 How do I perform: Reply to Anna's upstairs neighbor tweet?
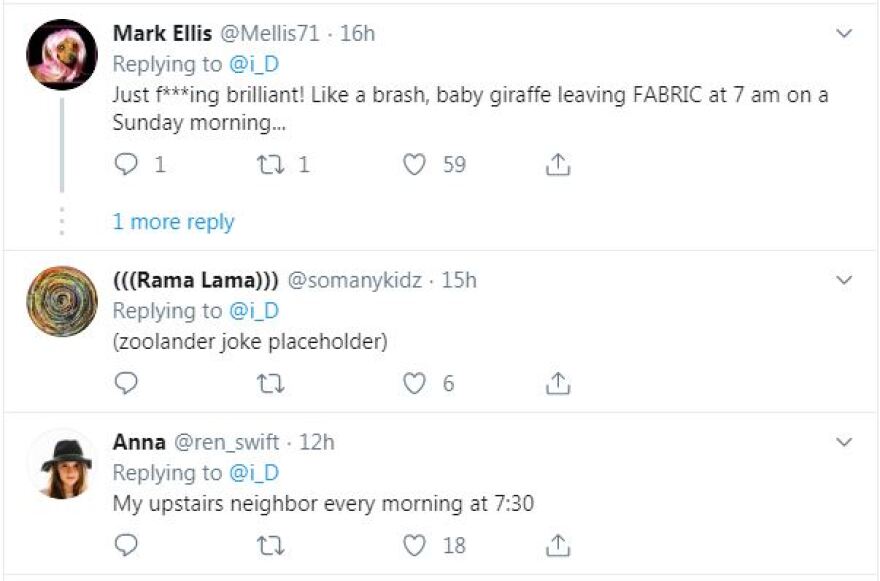(126, 544)
